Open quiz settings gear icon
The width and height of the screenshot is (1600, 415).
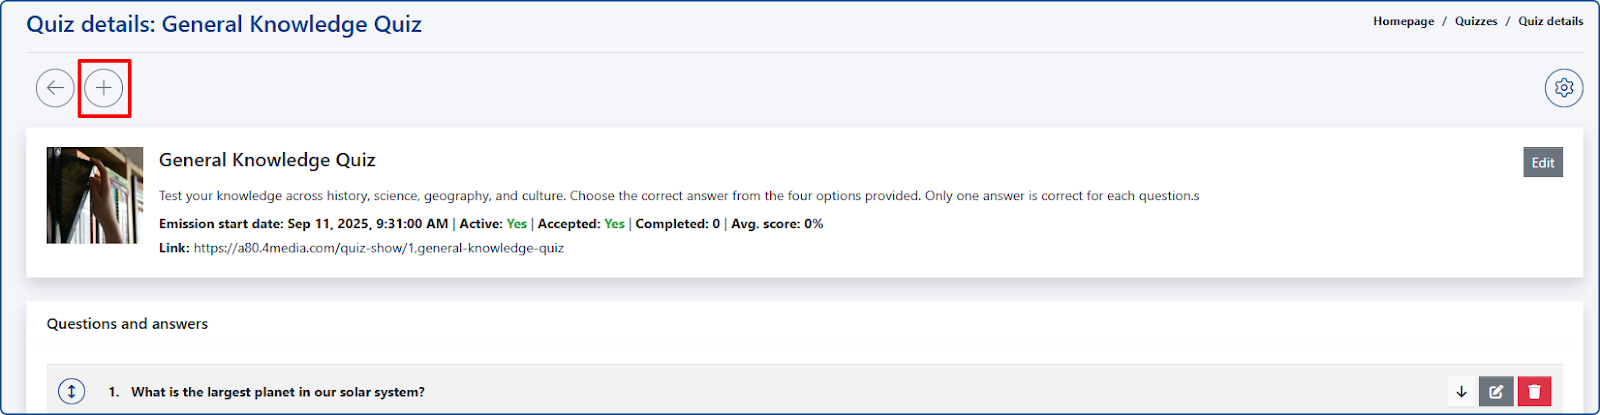click(1564, 88)
